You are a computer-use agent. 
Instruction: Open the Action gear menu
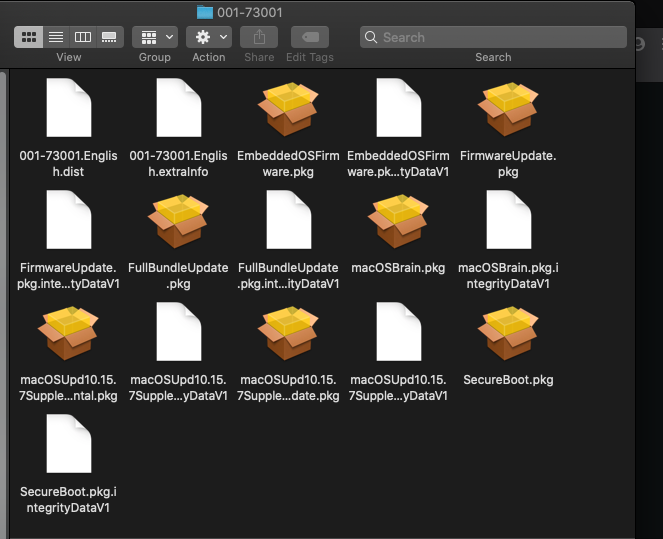point(209,37)
